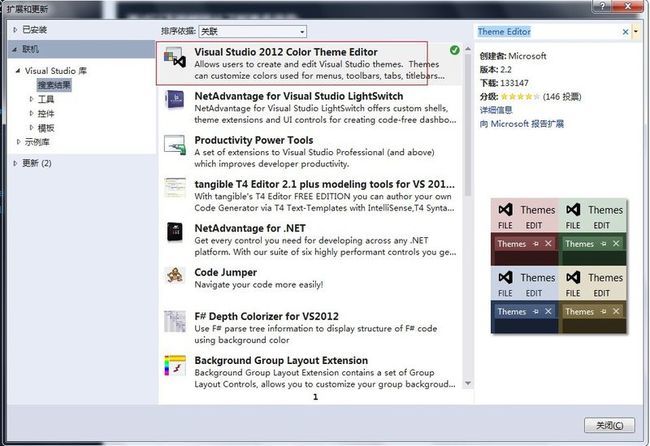The width and height of the screenshot is (650, 446).
Task: Click the NetAdvantage for .NET icon
Action: (175, 232)
